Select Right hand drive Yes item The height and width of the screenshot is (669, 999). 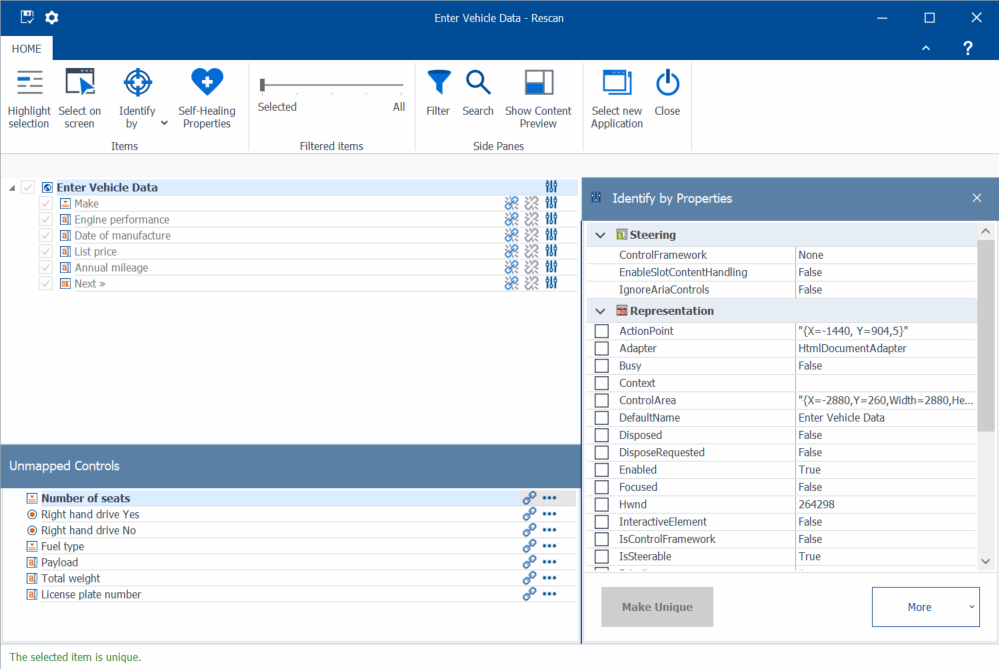(89, 514)
